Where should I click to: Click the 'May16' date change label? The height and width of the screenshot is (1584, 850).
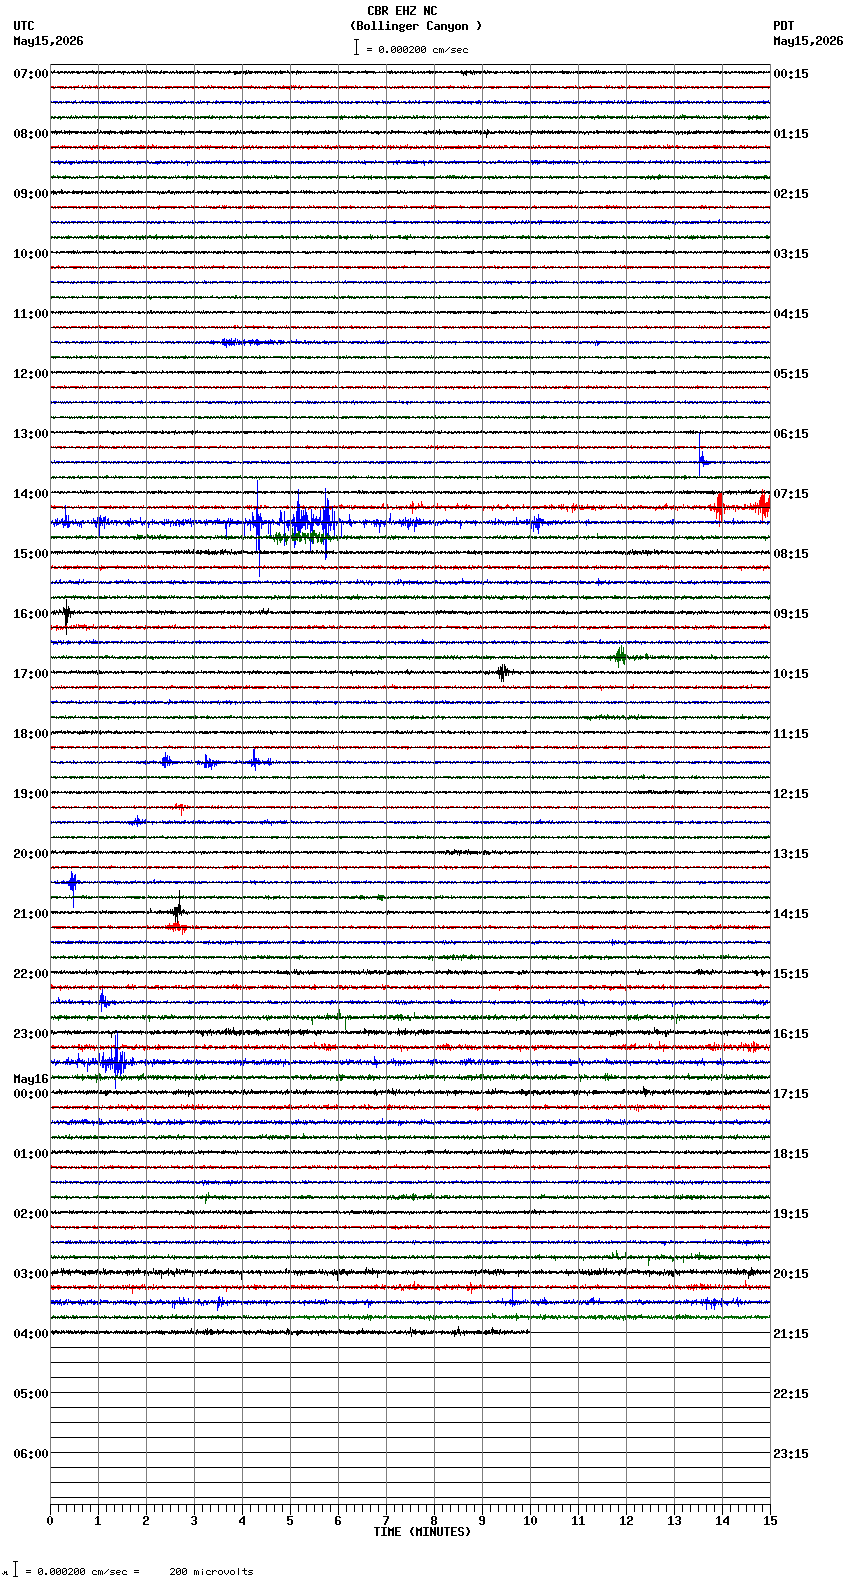point(31,1079)
